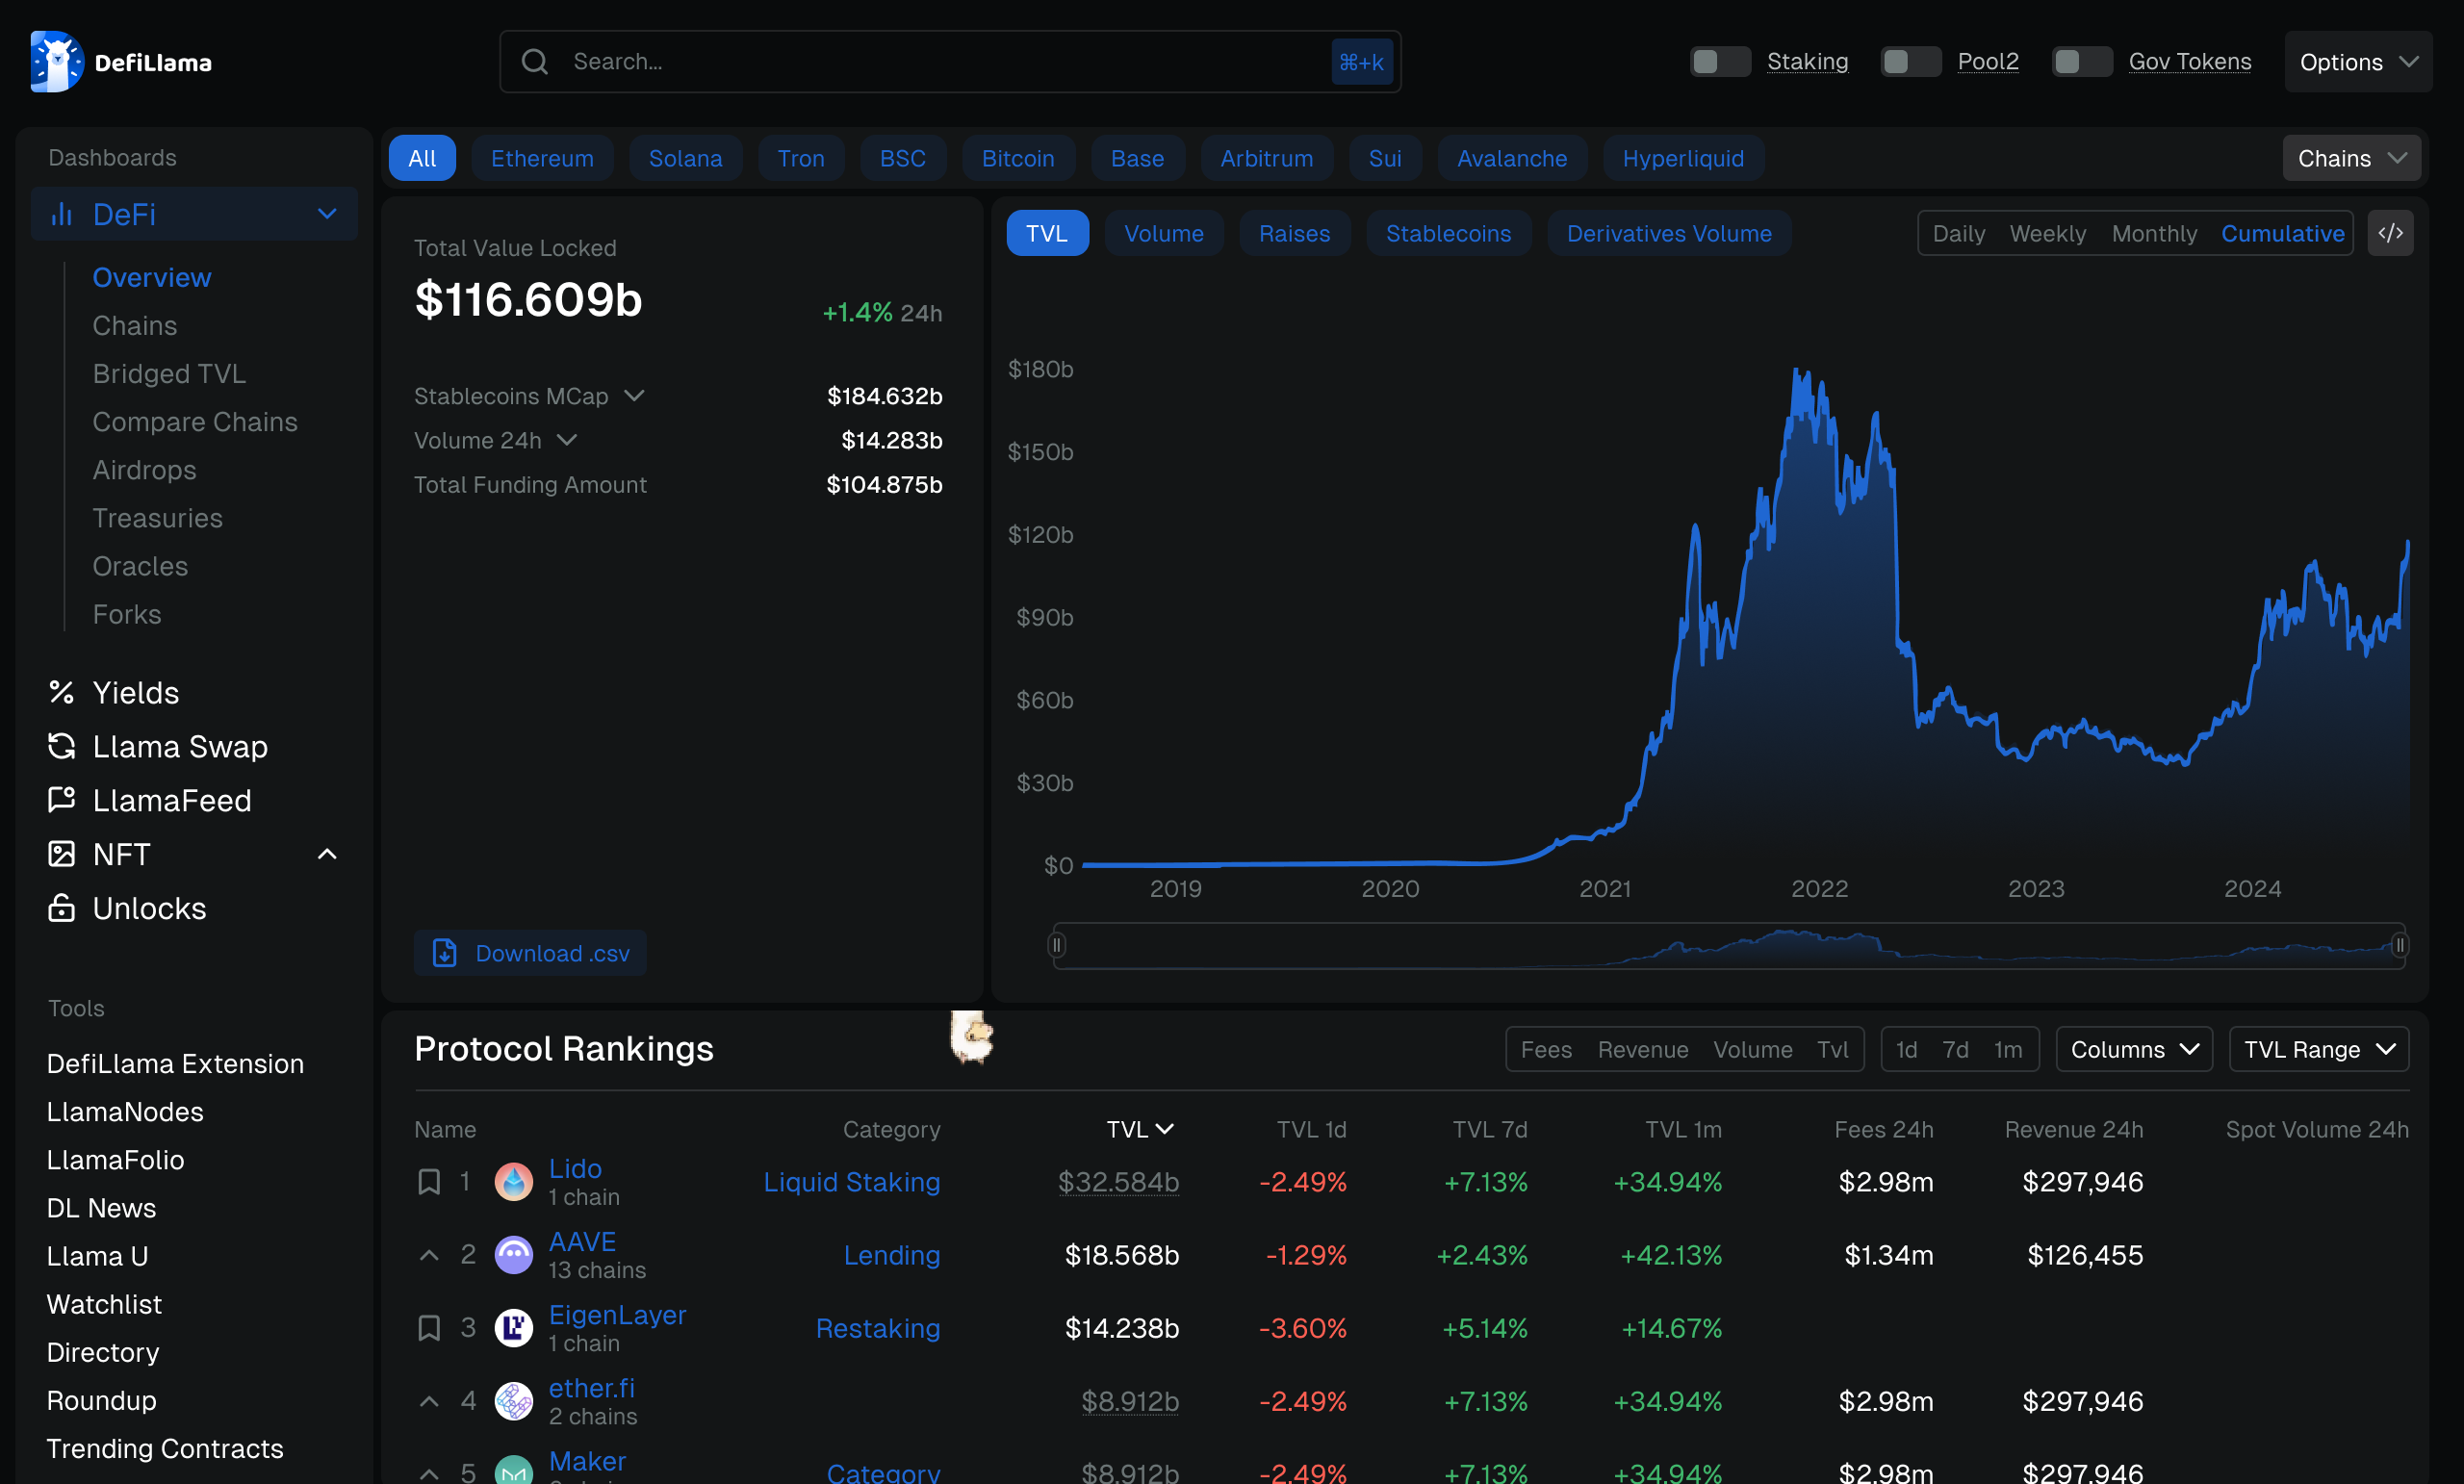2464x1484 pixels.
Task: Bookmark the Lido row
Action: pos(429,1182)
